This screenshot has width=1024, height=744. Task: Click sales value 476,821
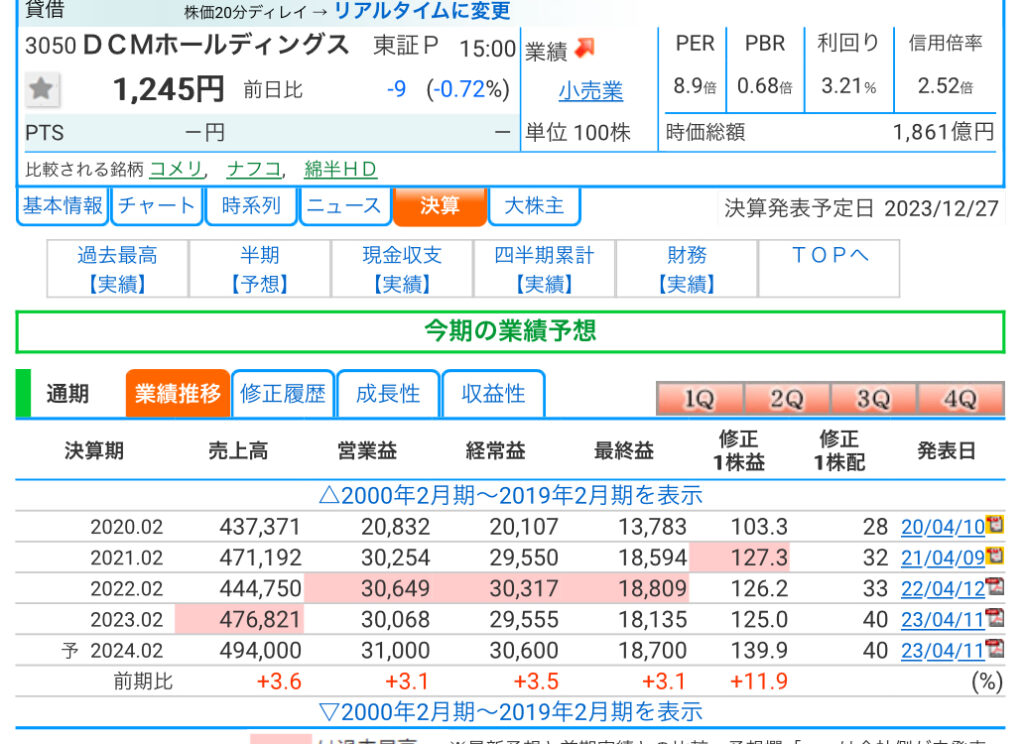pyautogui.click(x=260, y=619)
